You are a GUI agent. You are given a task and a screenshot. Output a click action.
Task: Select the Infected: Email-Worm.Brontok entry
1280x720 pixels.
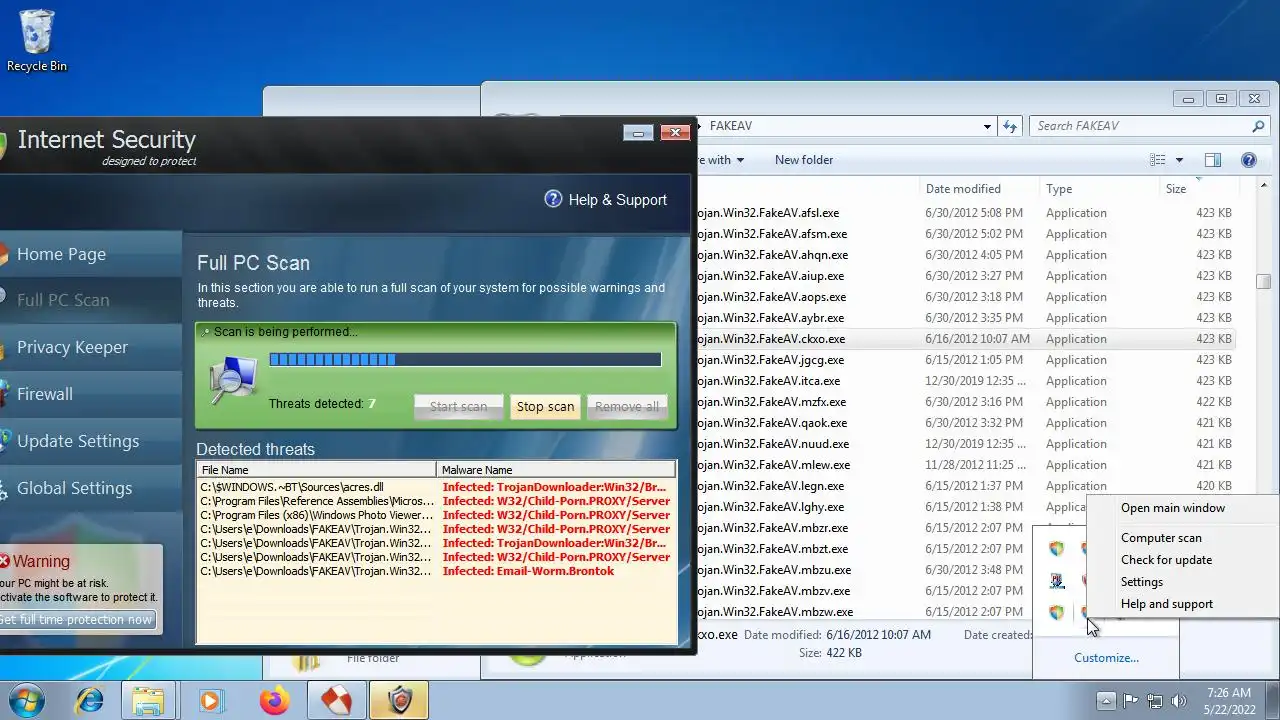coord(528,571)
